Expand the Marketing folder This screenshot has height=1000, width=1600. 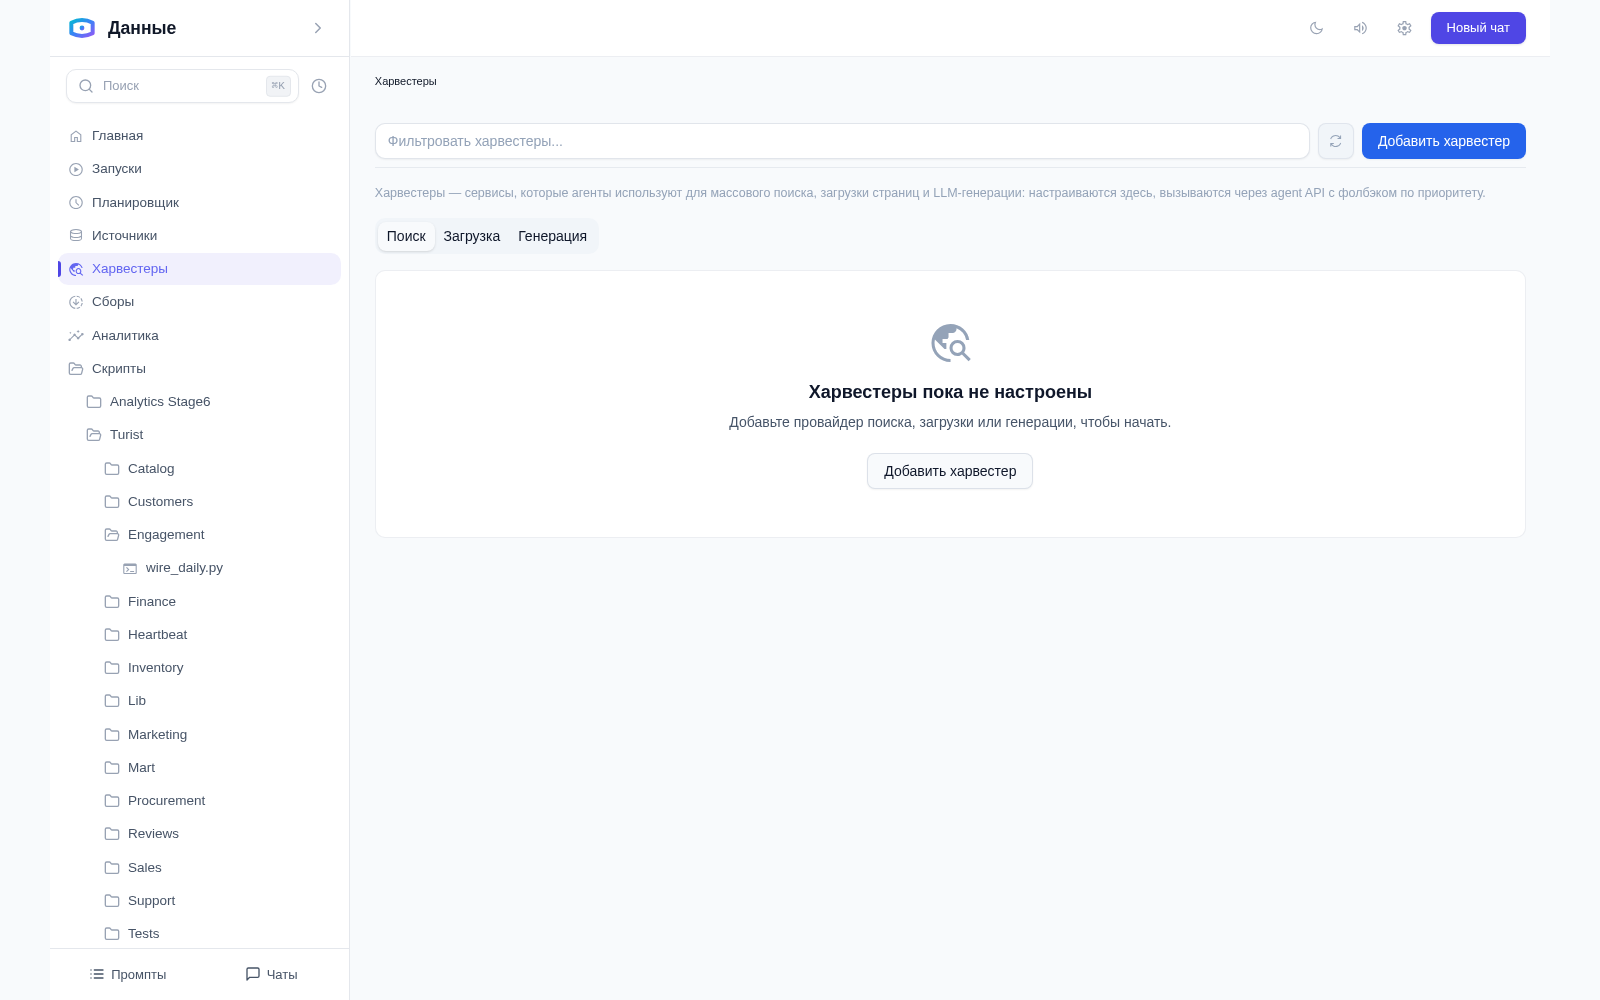coord(218,735)
